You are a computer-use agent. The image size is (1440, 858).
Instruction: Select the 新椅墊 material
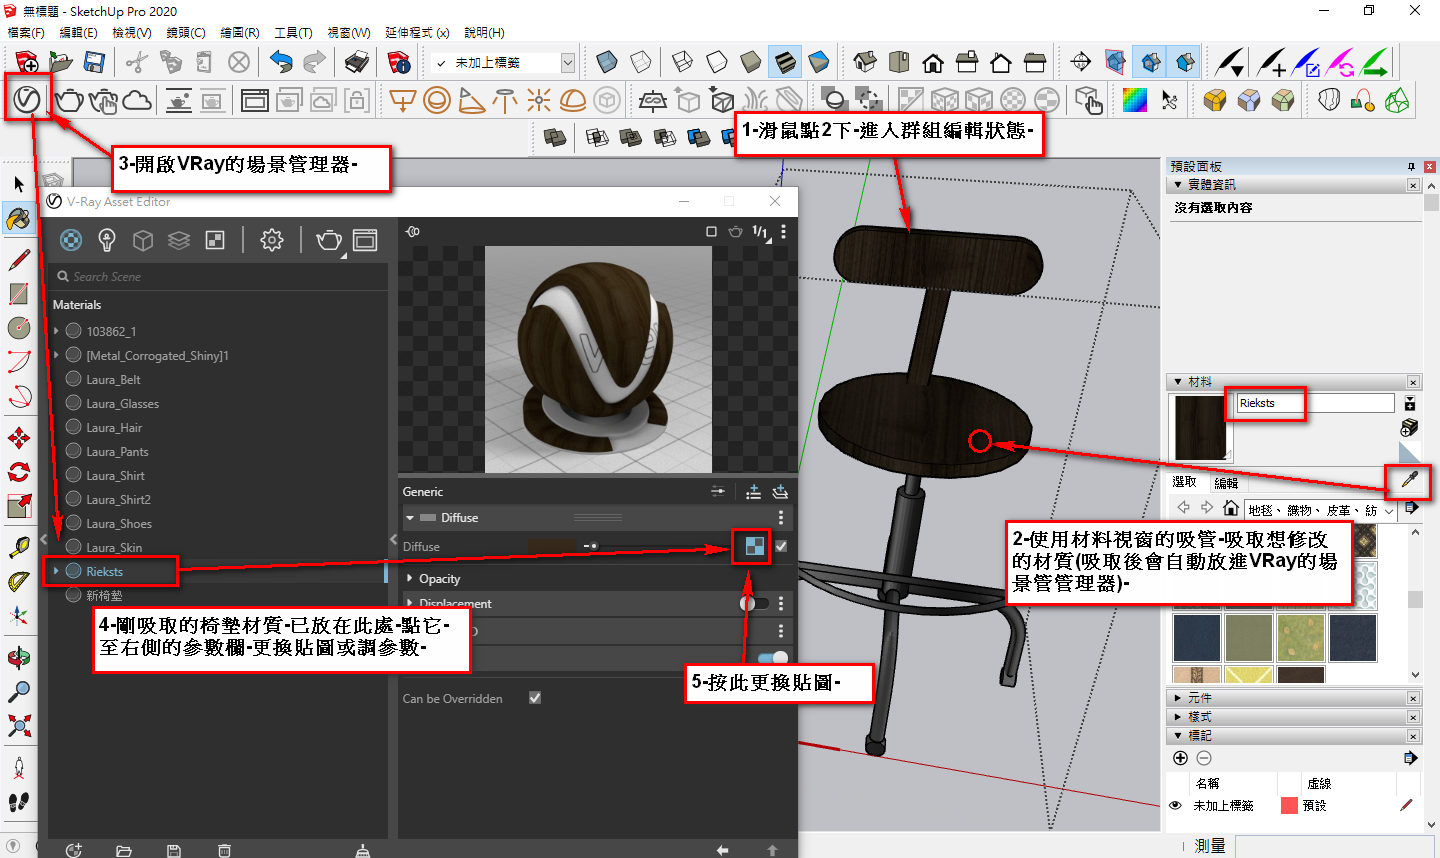click(104, 596)
